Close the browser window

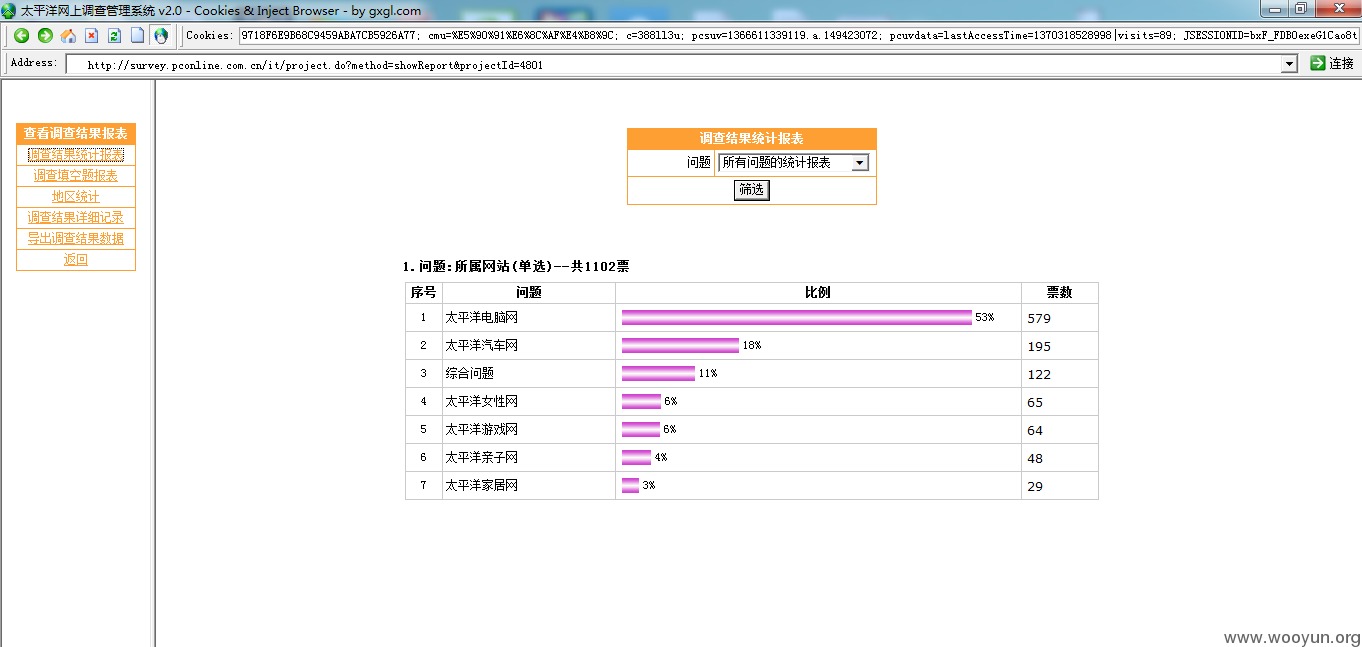pos(1339,9)
